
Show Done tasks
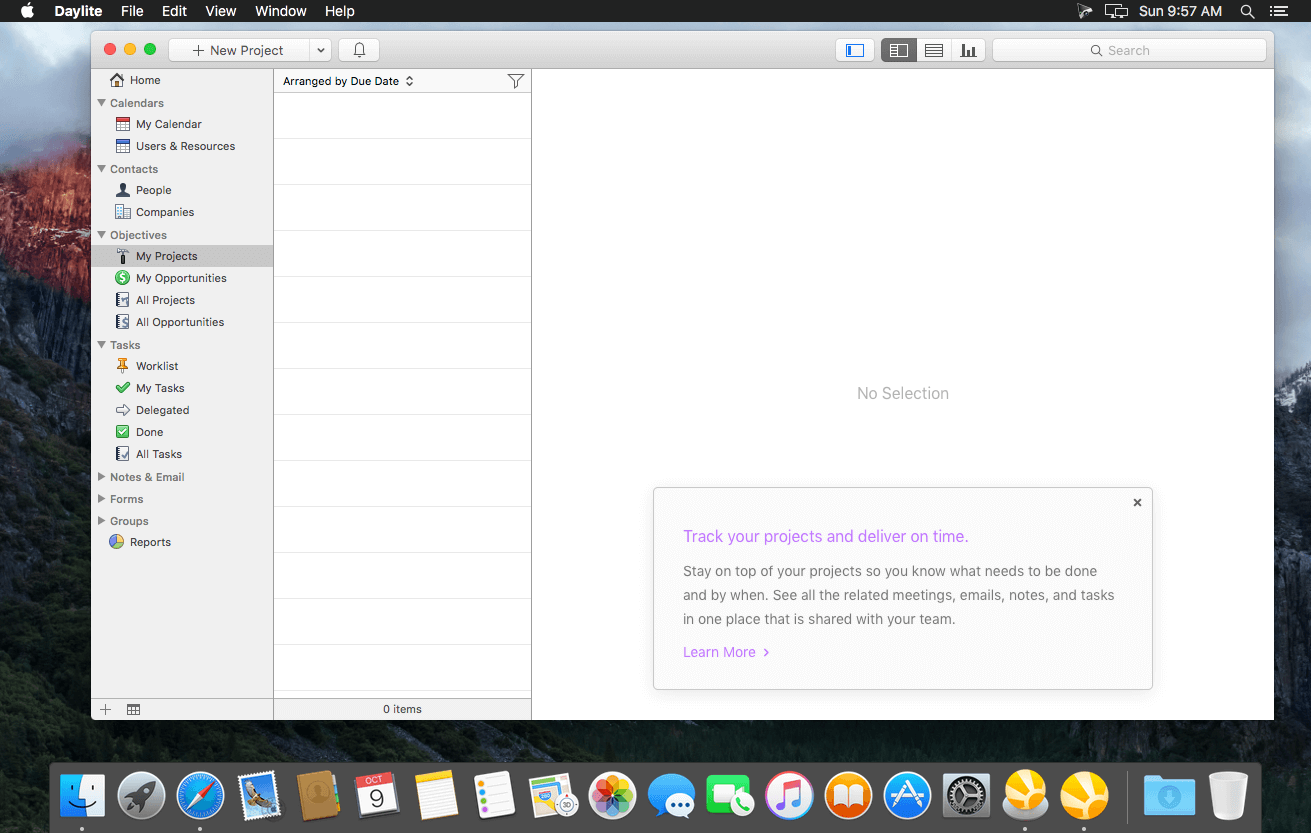(140, 432)
